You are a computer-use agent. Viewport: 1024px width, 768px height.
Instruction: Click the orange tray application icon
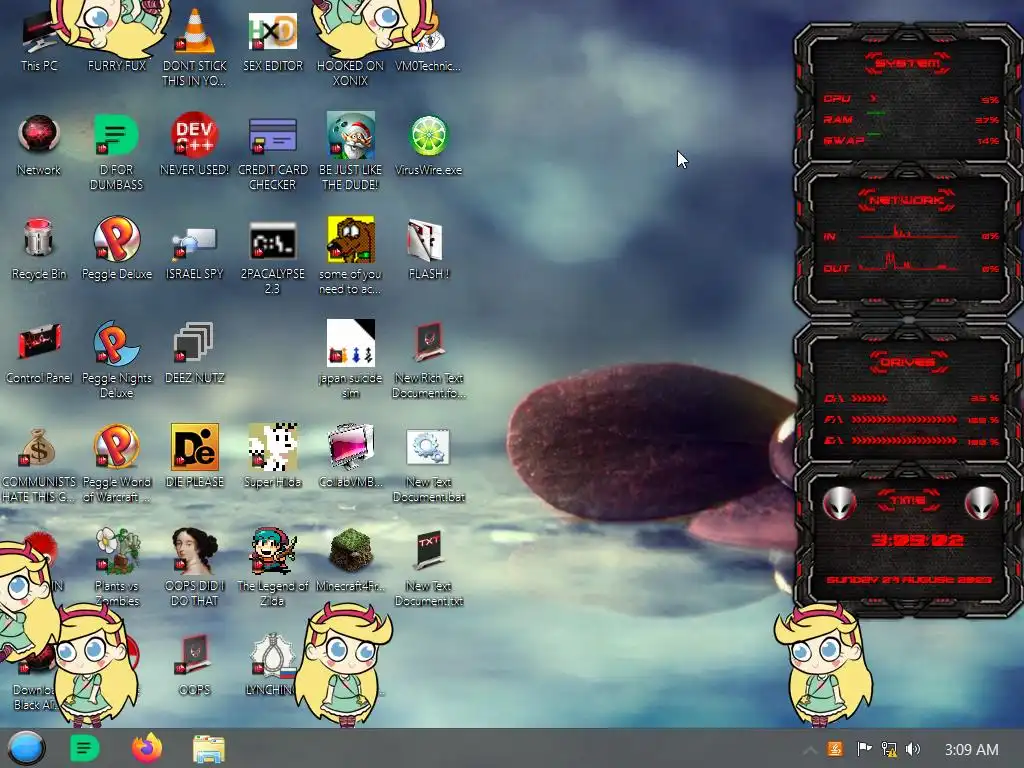(835, 749)
